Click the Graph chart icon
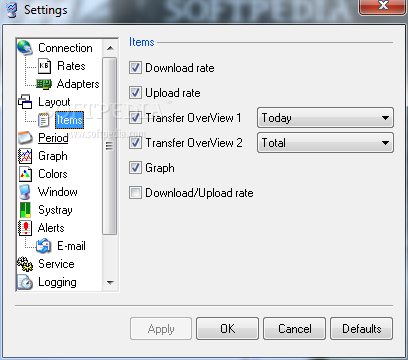This screenshot has height=360, width=408. point(25,156)
